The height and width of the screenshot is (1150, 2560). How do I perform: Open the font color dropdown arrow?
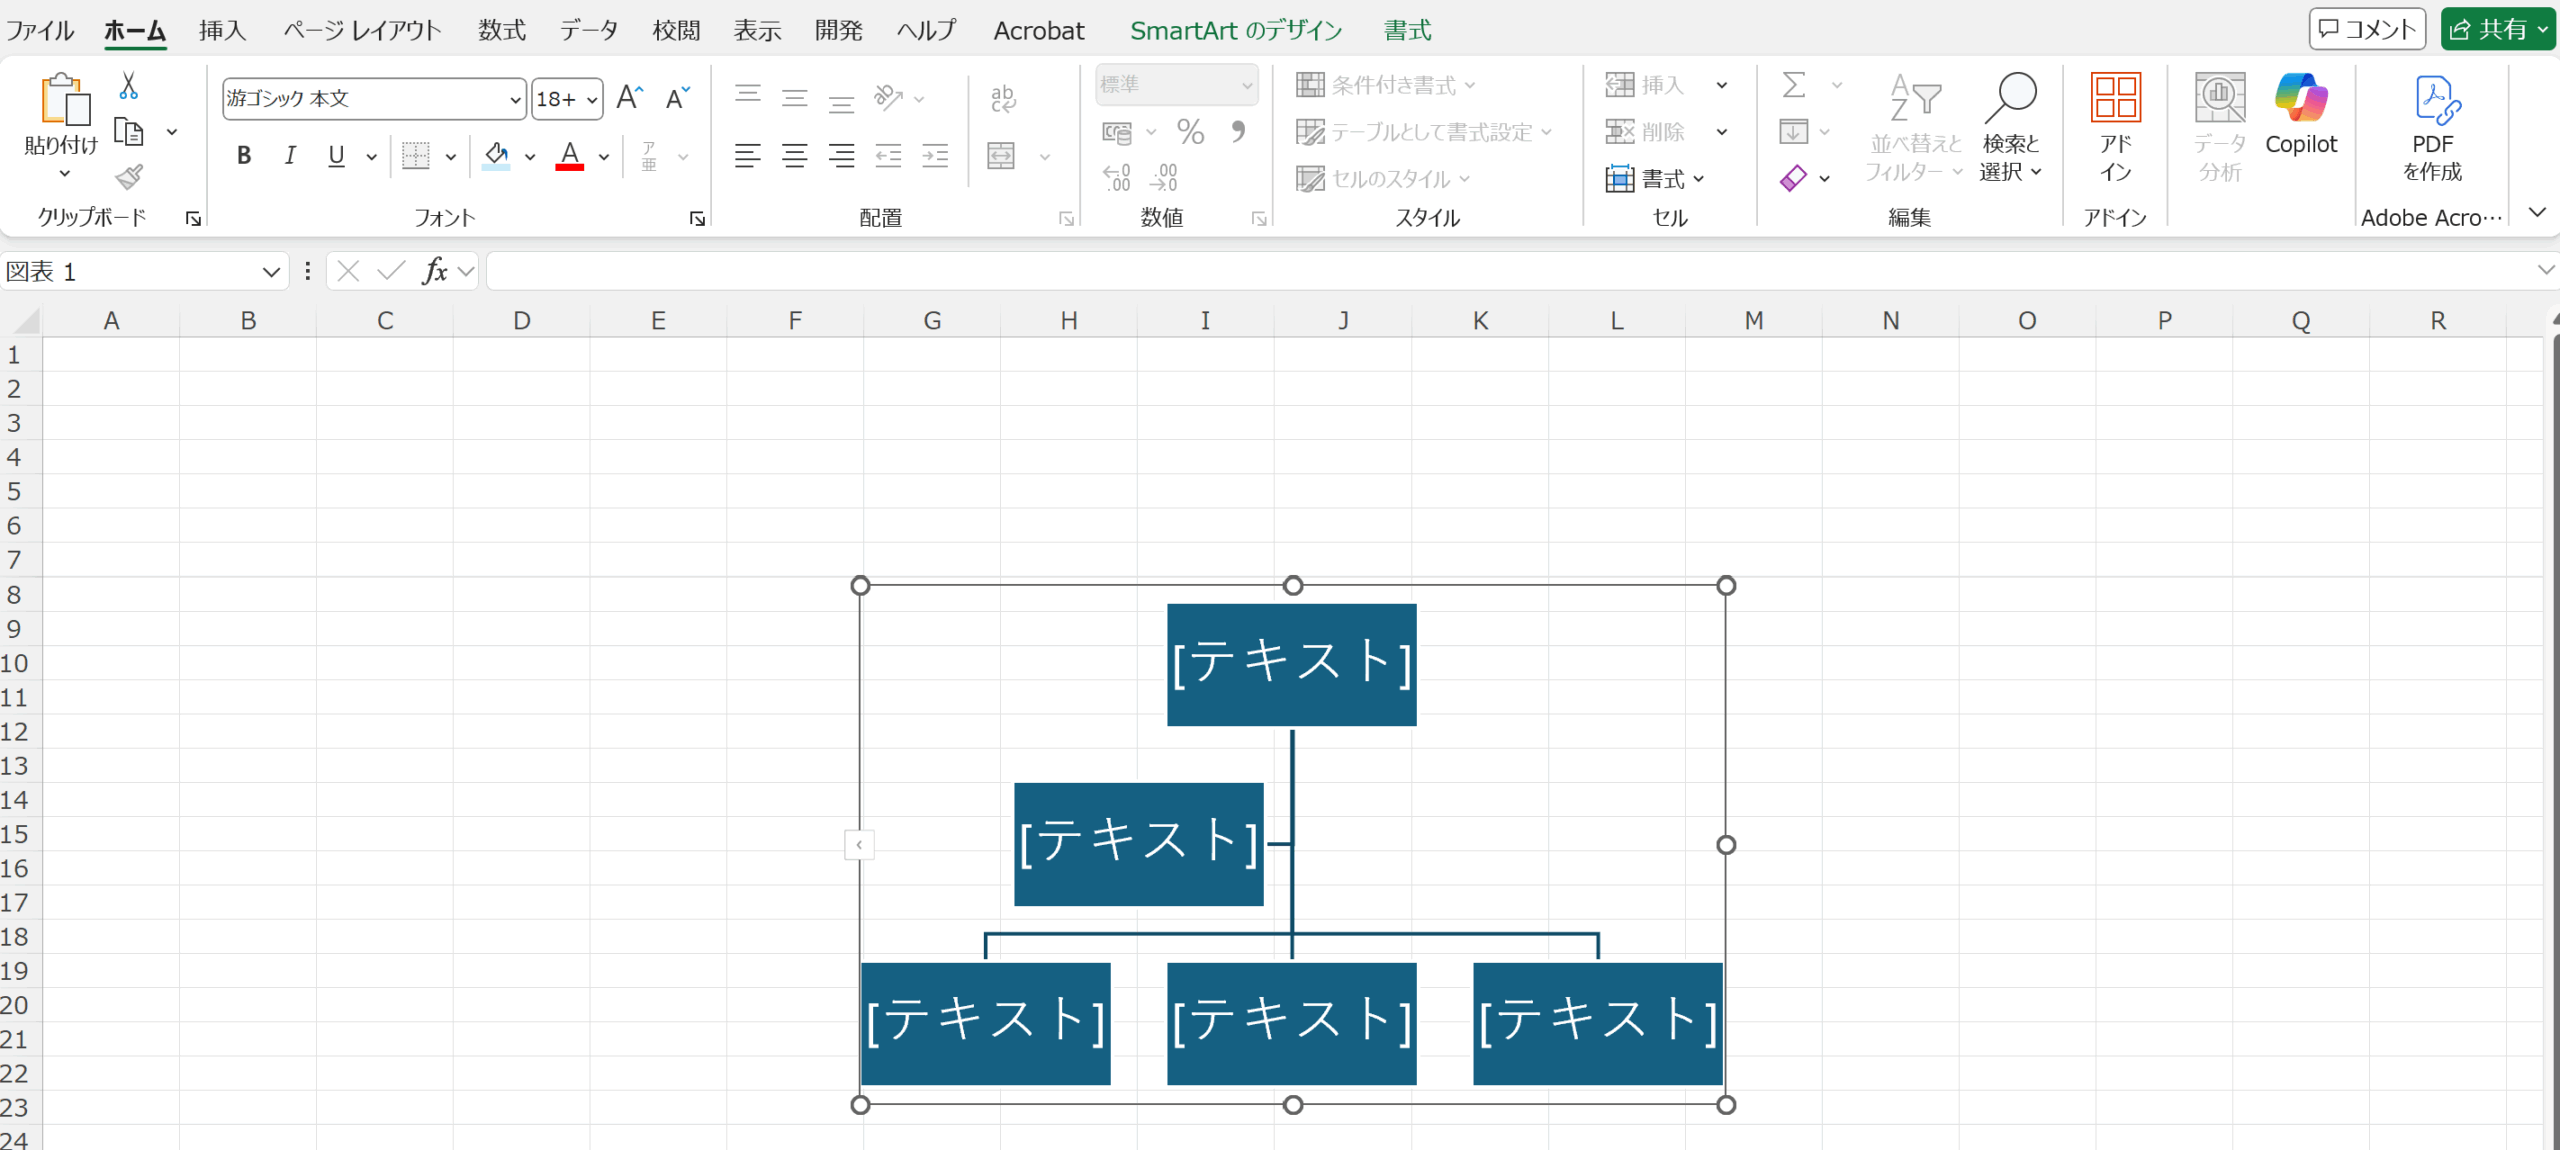tap(604, 157)
